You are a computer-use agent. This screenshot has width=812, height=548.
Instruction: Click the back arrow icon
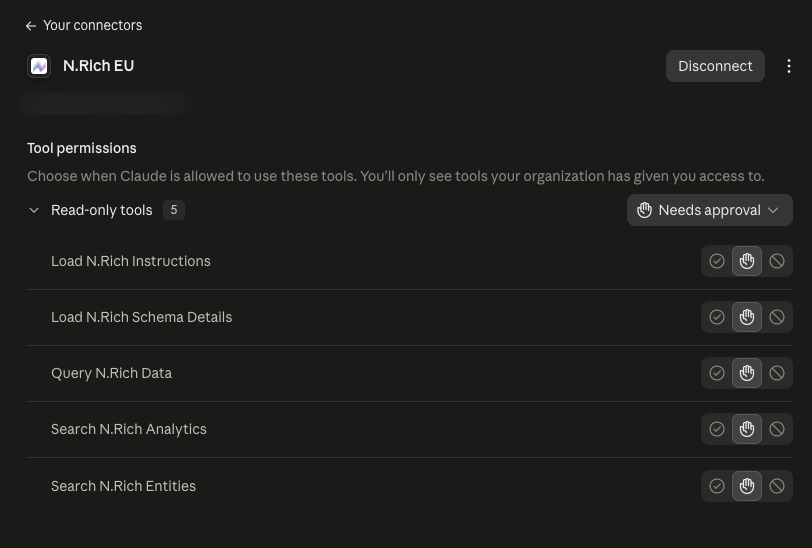click(x=31, y=26)
